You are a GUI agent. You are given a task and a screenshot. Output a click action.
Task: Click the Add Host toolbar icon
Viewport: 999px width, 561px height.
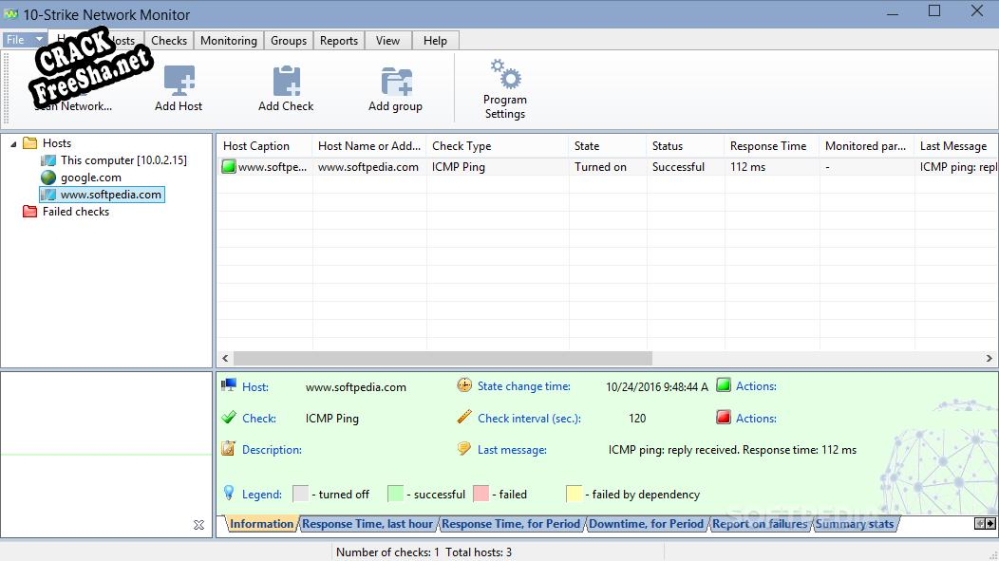coord(179,81)
